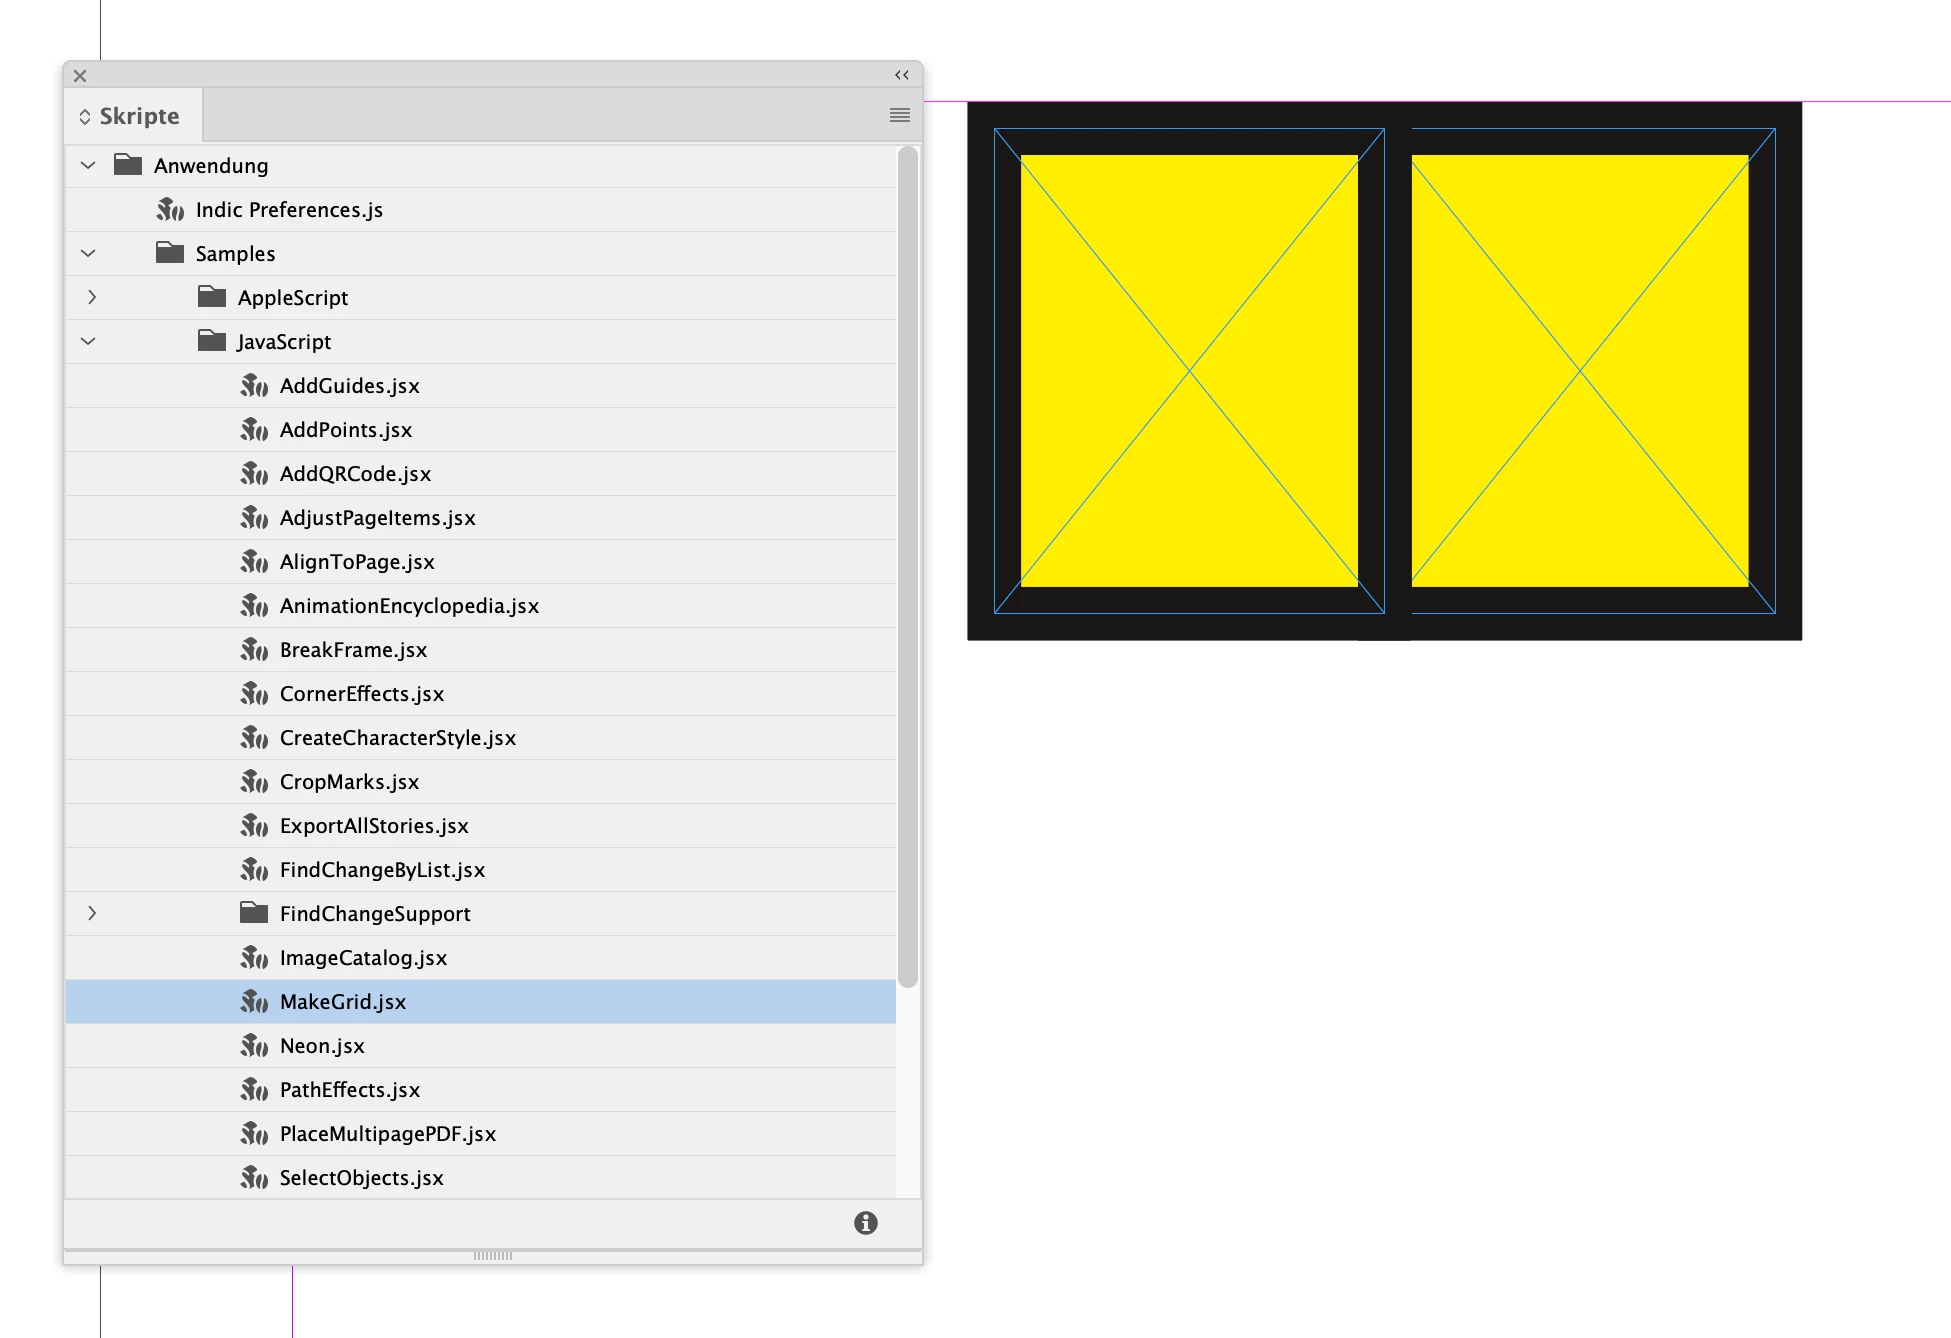Click the FindChangeSupport folder icon
This screenshot has height=1338, width=1951.
(253, 913)
